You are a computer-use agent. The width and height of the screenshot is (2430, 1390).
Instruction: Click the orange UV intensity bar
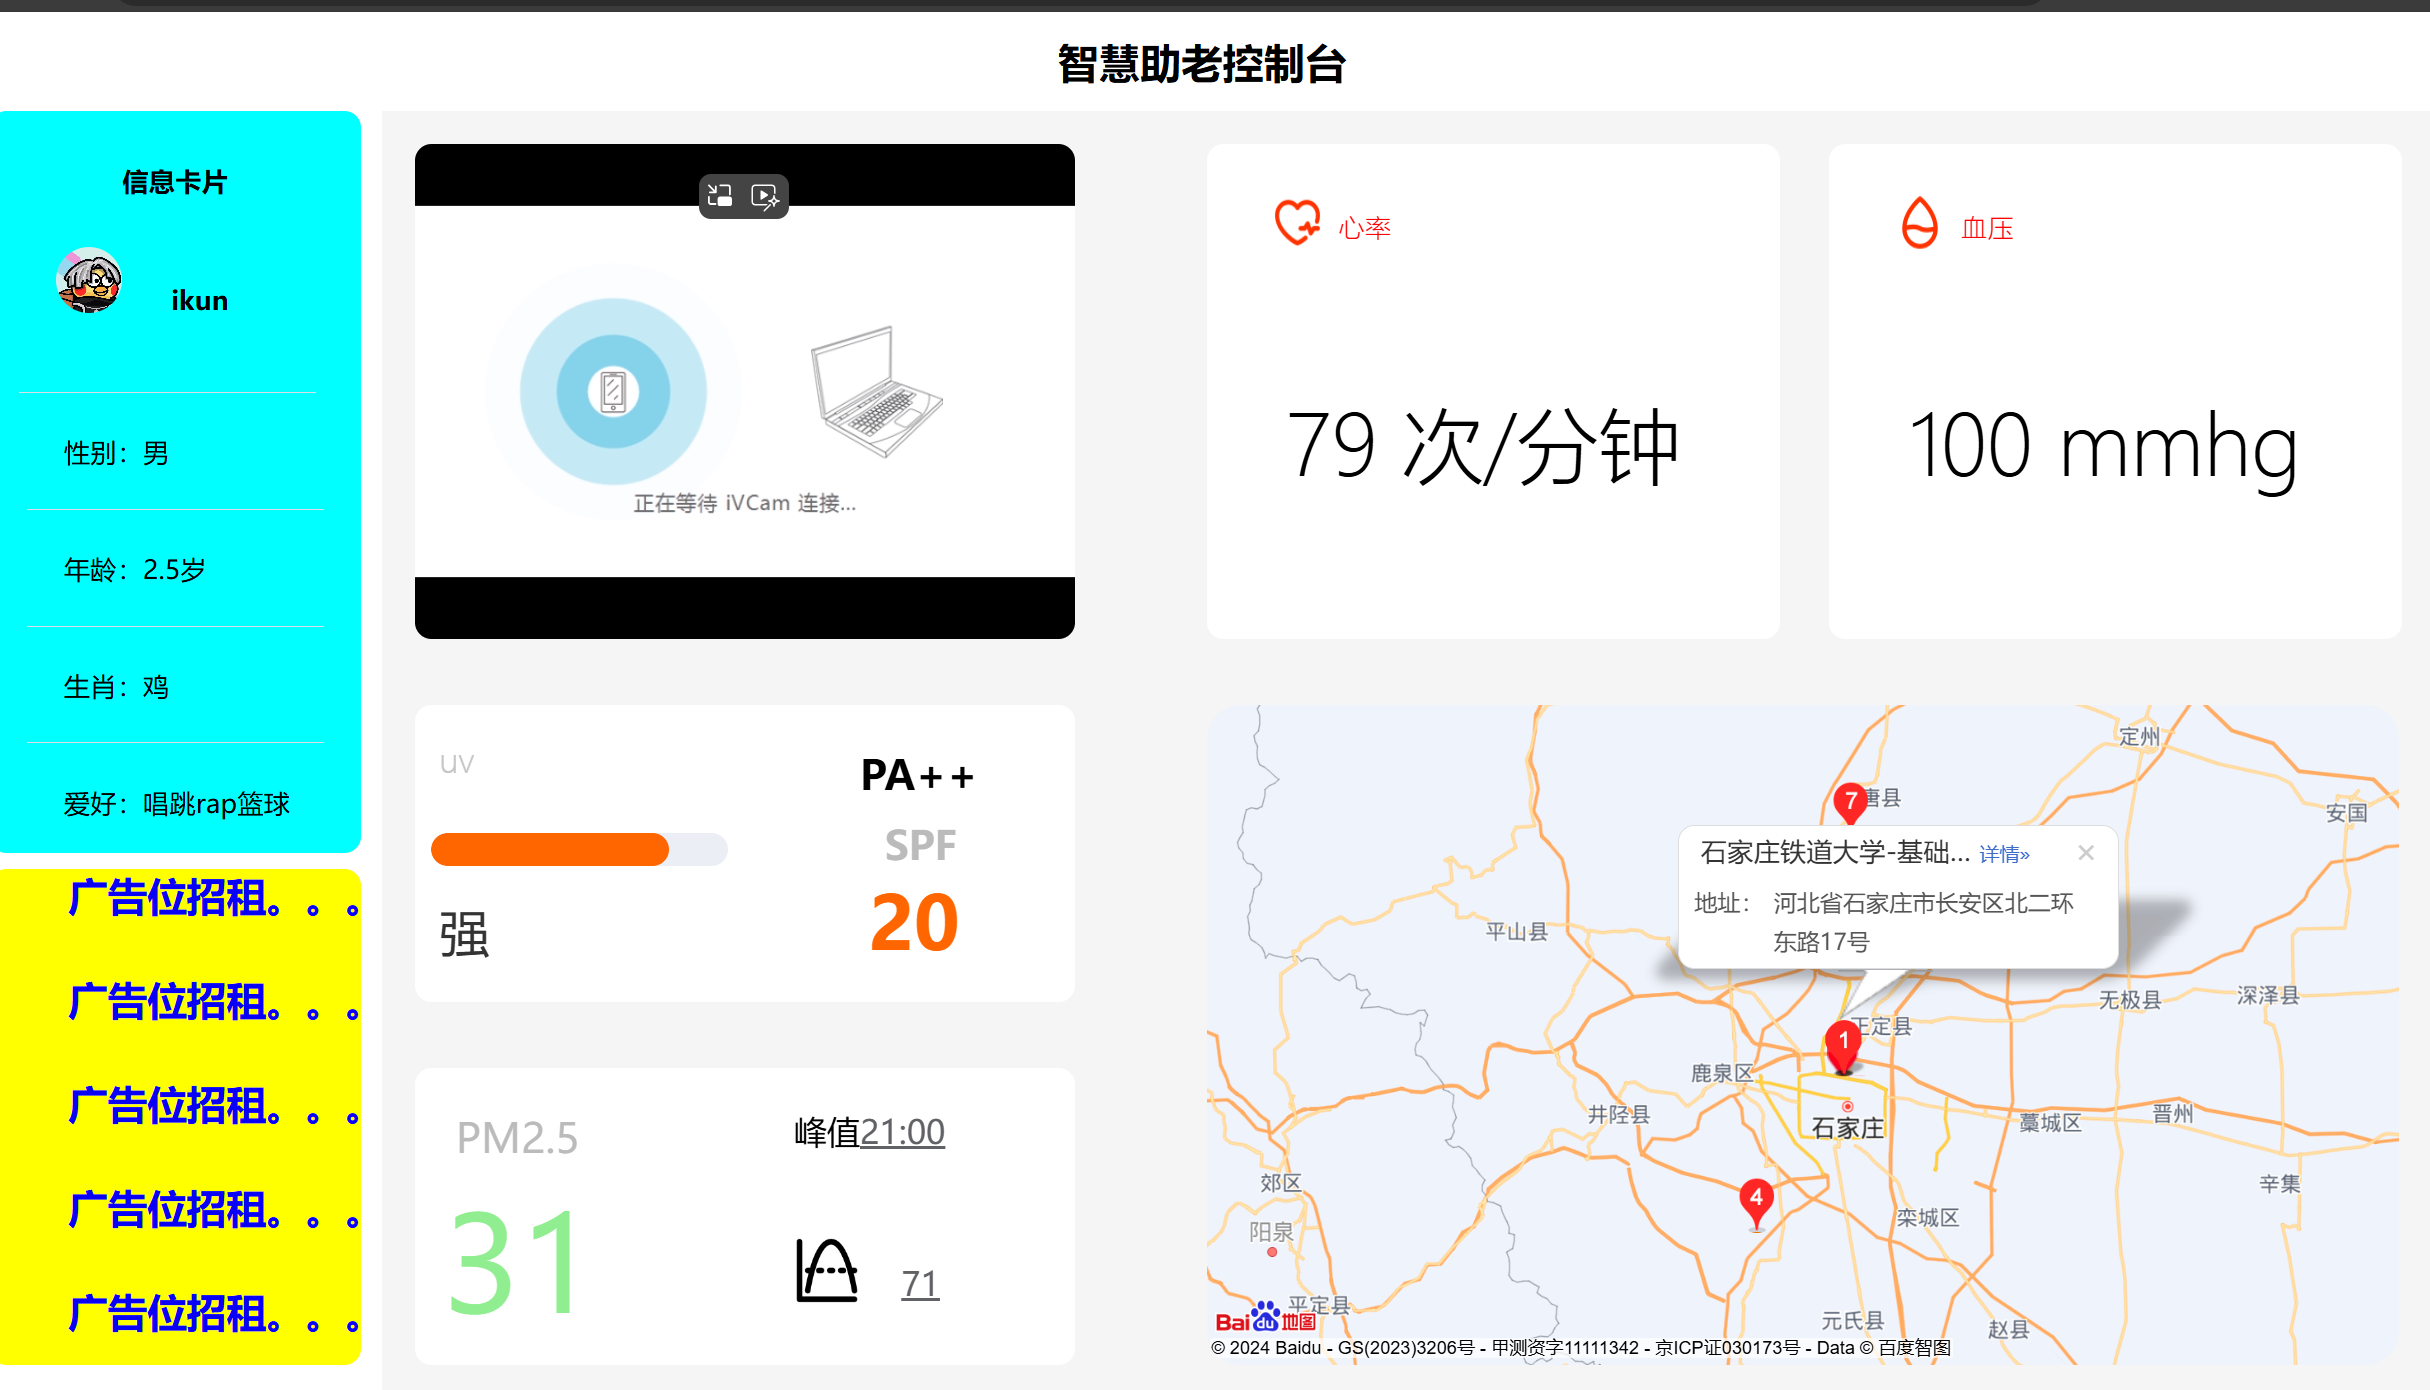click(x=550, y=849)
